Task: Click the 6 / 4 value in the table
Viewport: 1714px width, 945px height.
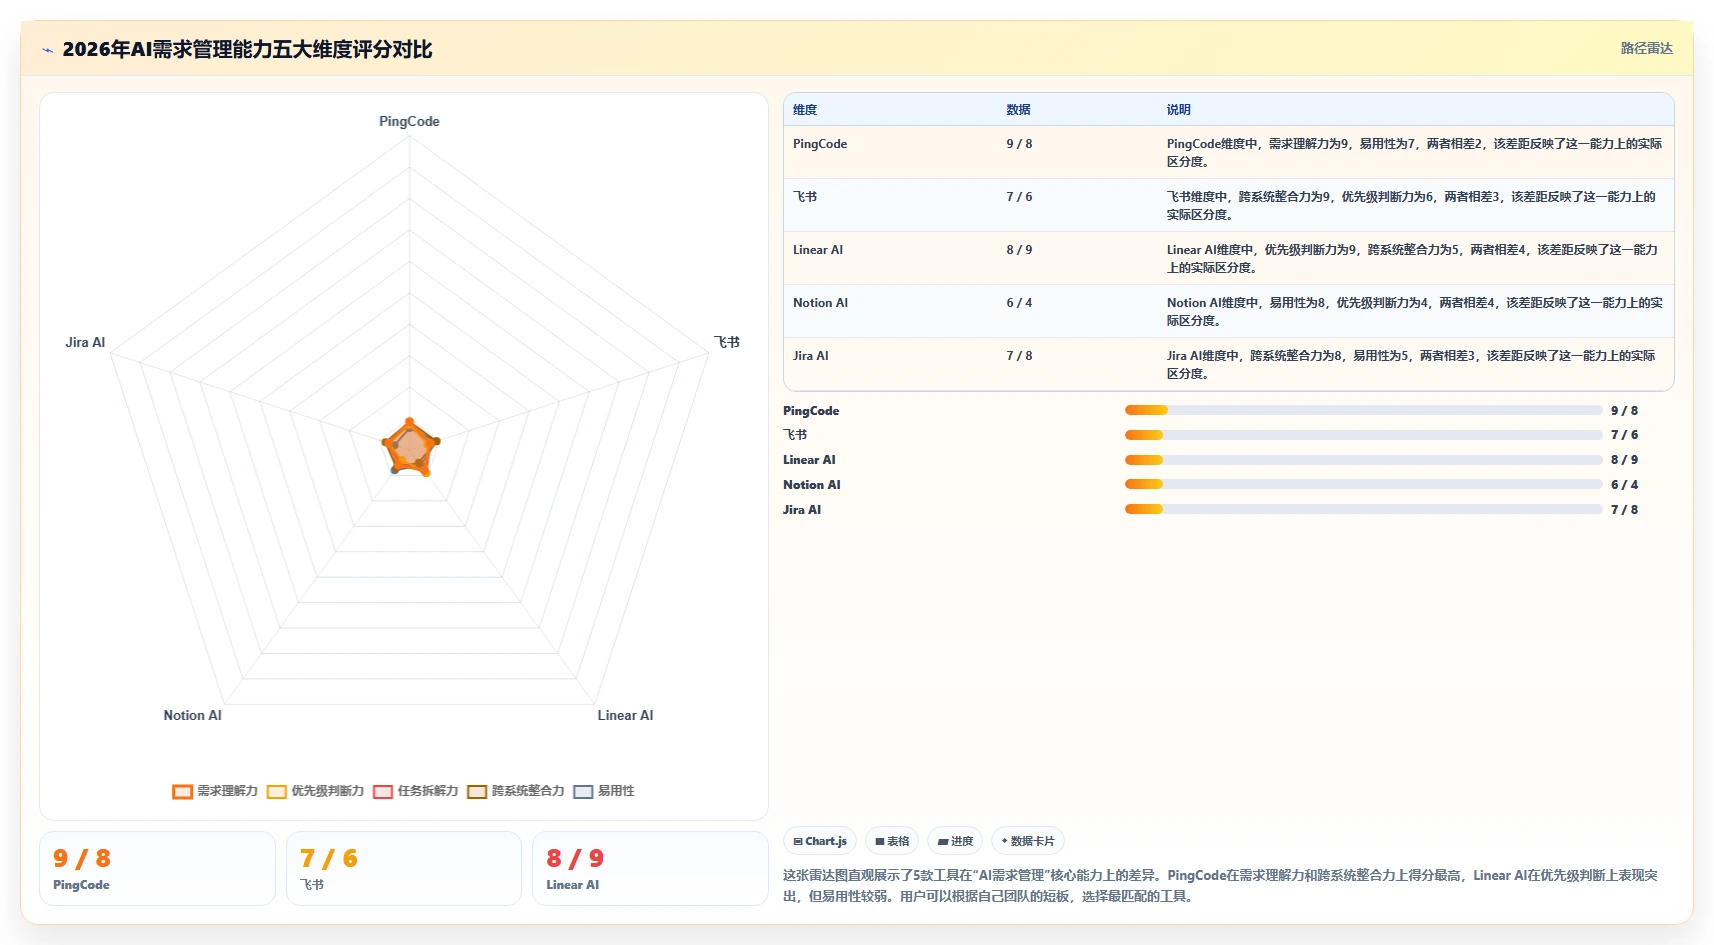Action: [1019, 303]
